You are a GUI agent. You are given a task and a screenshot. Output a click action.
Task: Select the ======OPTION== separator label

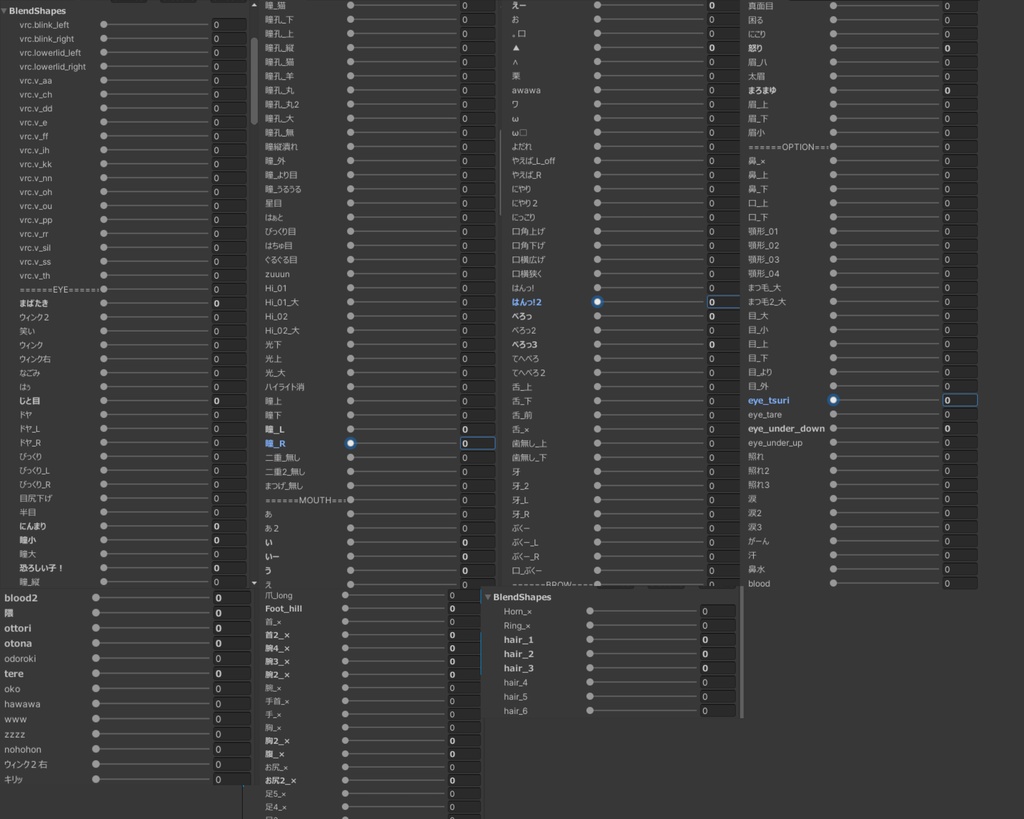[788, 147]
